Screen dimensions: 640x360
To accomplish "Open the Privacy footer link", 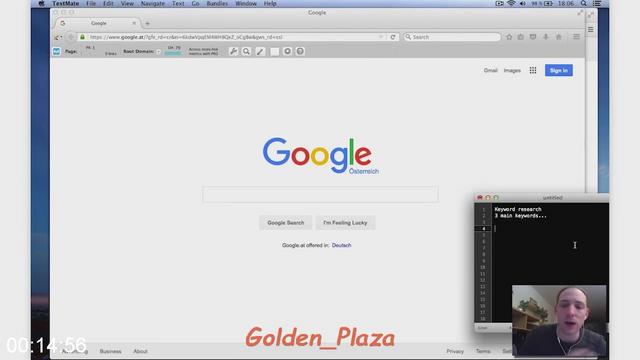I will [455, 351].
